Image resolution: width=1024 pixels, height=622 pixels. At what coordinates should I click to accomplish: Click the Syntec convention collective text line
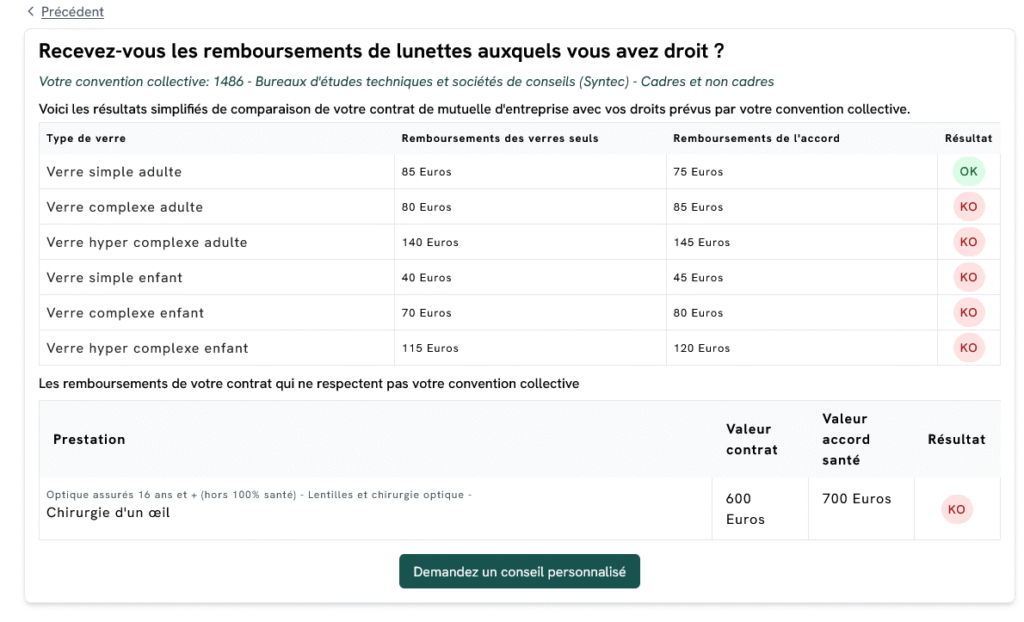click(405, 81)
